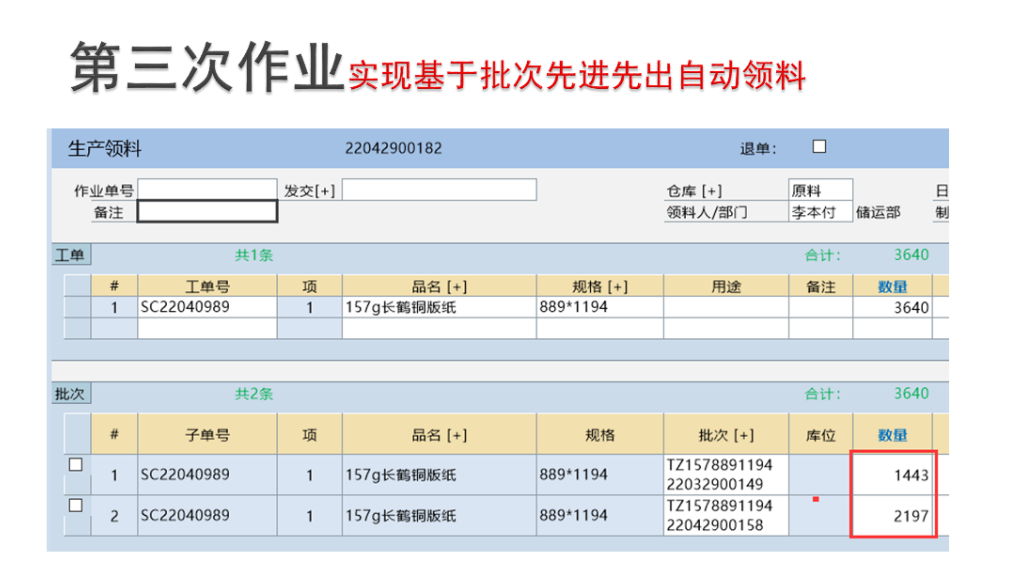This screenshot has width=1025, height=584.
Task: Click the 子单号 column header
Action: pyautogui.click(x=207, y=435)
